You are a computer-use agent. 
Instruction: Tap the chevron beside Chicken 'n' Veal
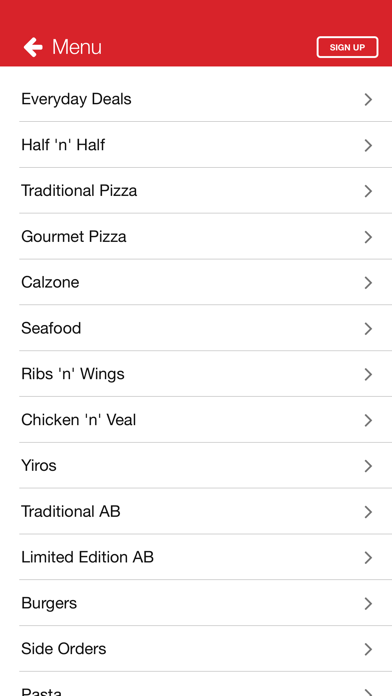(368, 420)
